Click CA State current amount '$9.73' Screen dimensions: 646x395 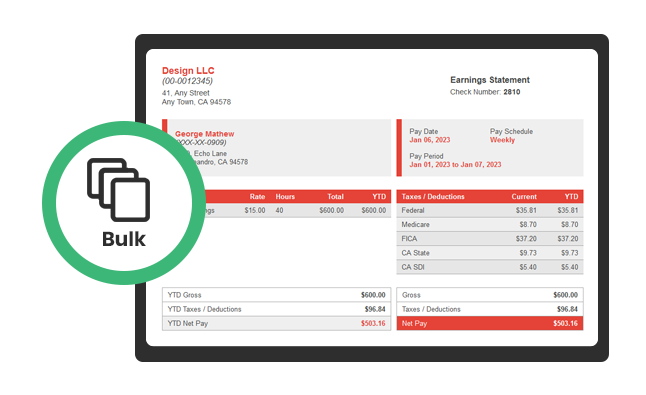528,253
